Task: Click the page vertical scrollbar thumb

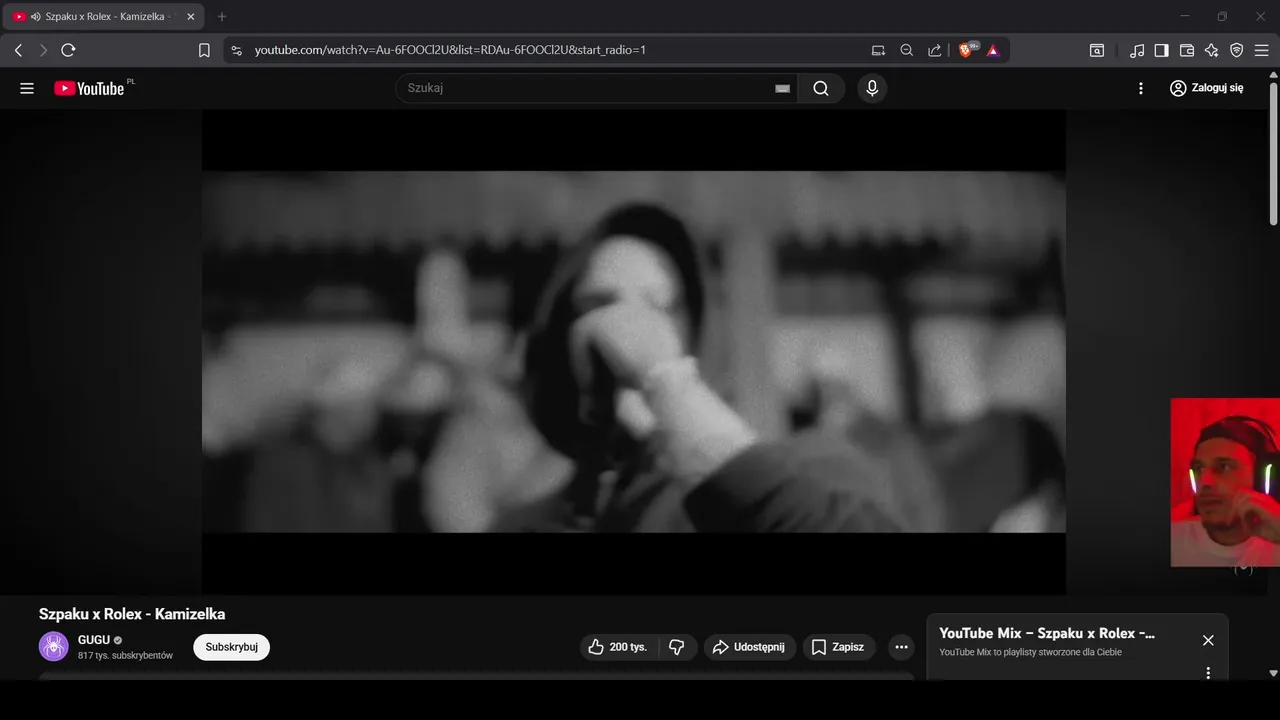Action: point(1273,155)
